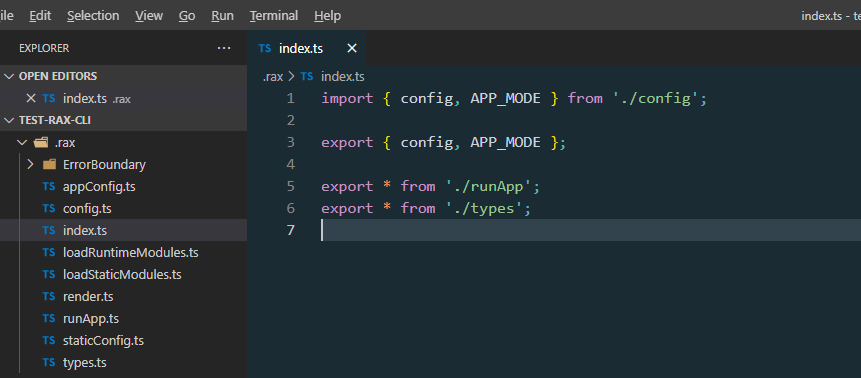Open the Selection menu
Viewport: 861px width, 378px height.
pos(93,16)
